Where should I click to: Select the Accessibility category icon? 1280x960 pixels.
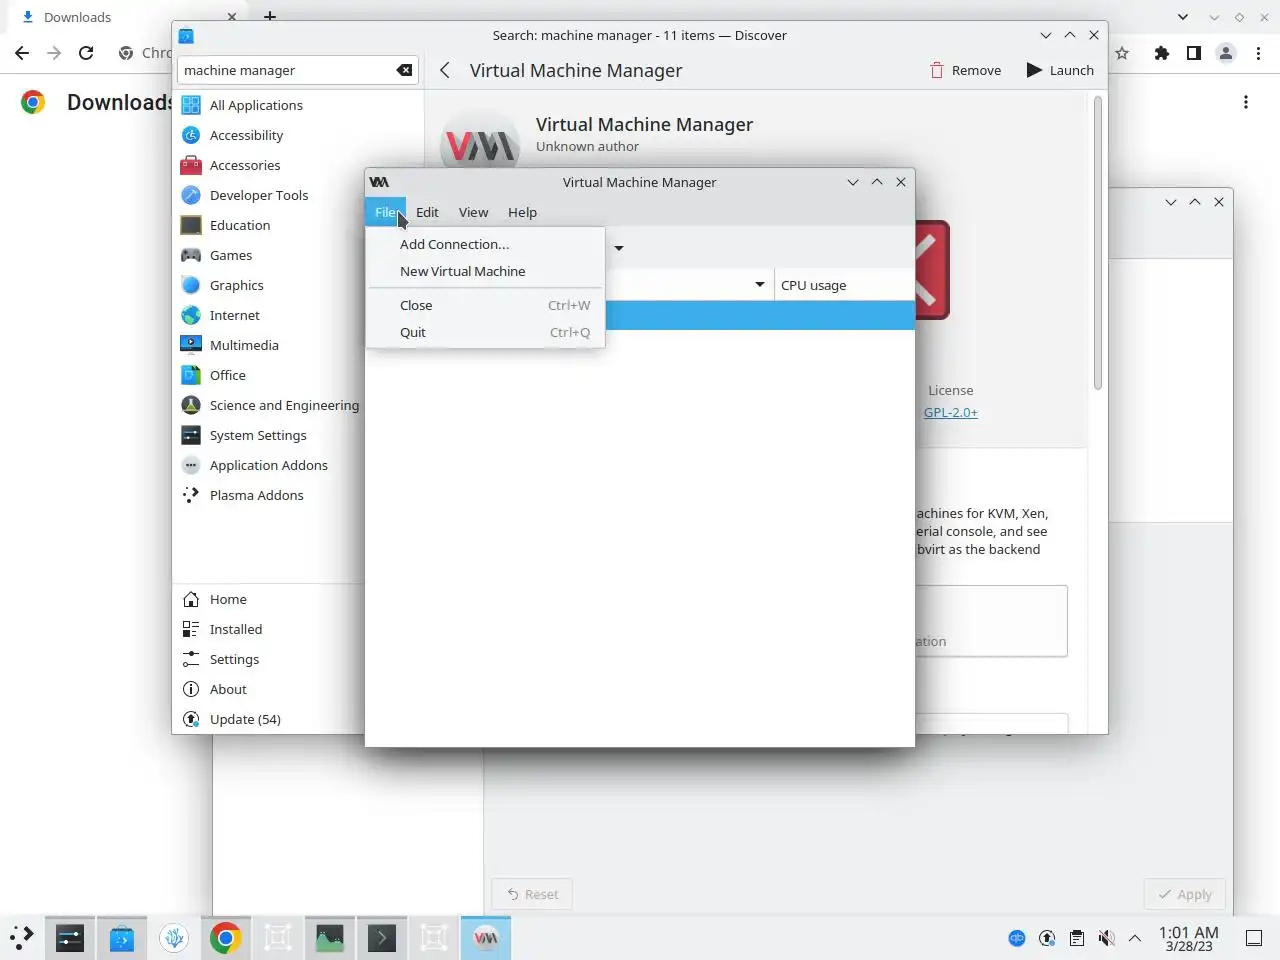(x=191, y=135)
